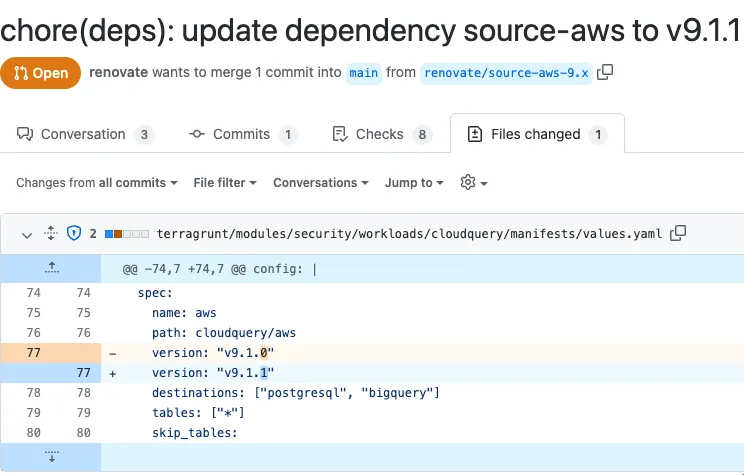Select the removed line version "v9.1.0"

coord(213,353)
